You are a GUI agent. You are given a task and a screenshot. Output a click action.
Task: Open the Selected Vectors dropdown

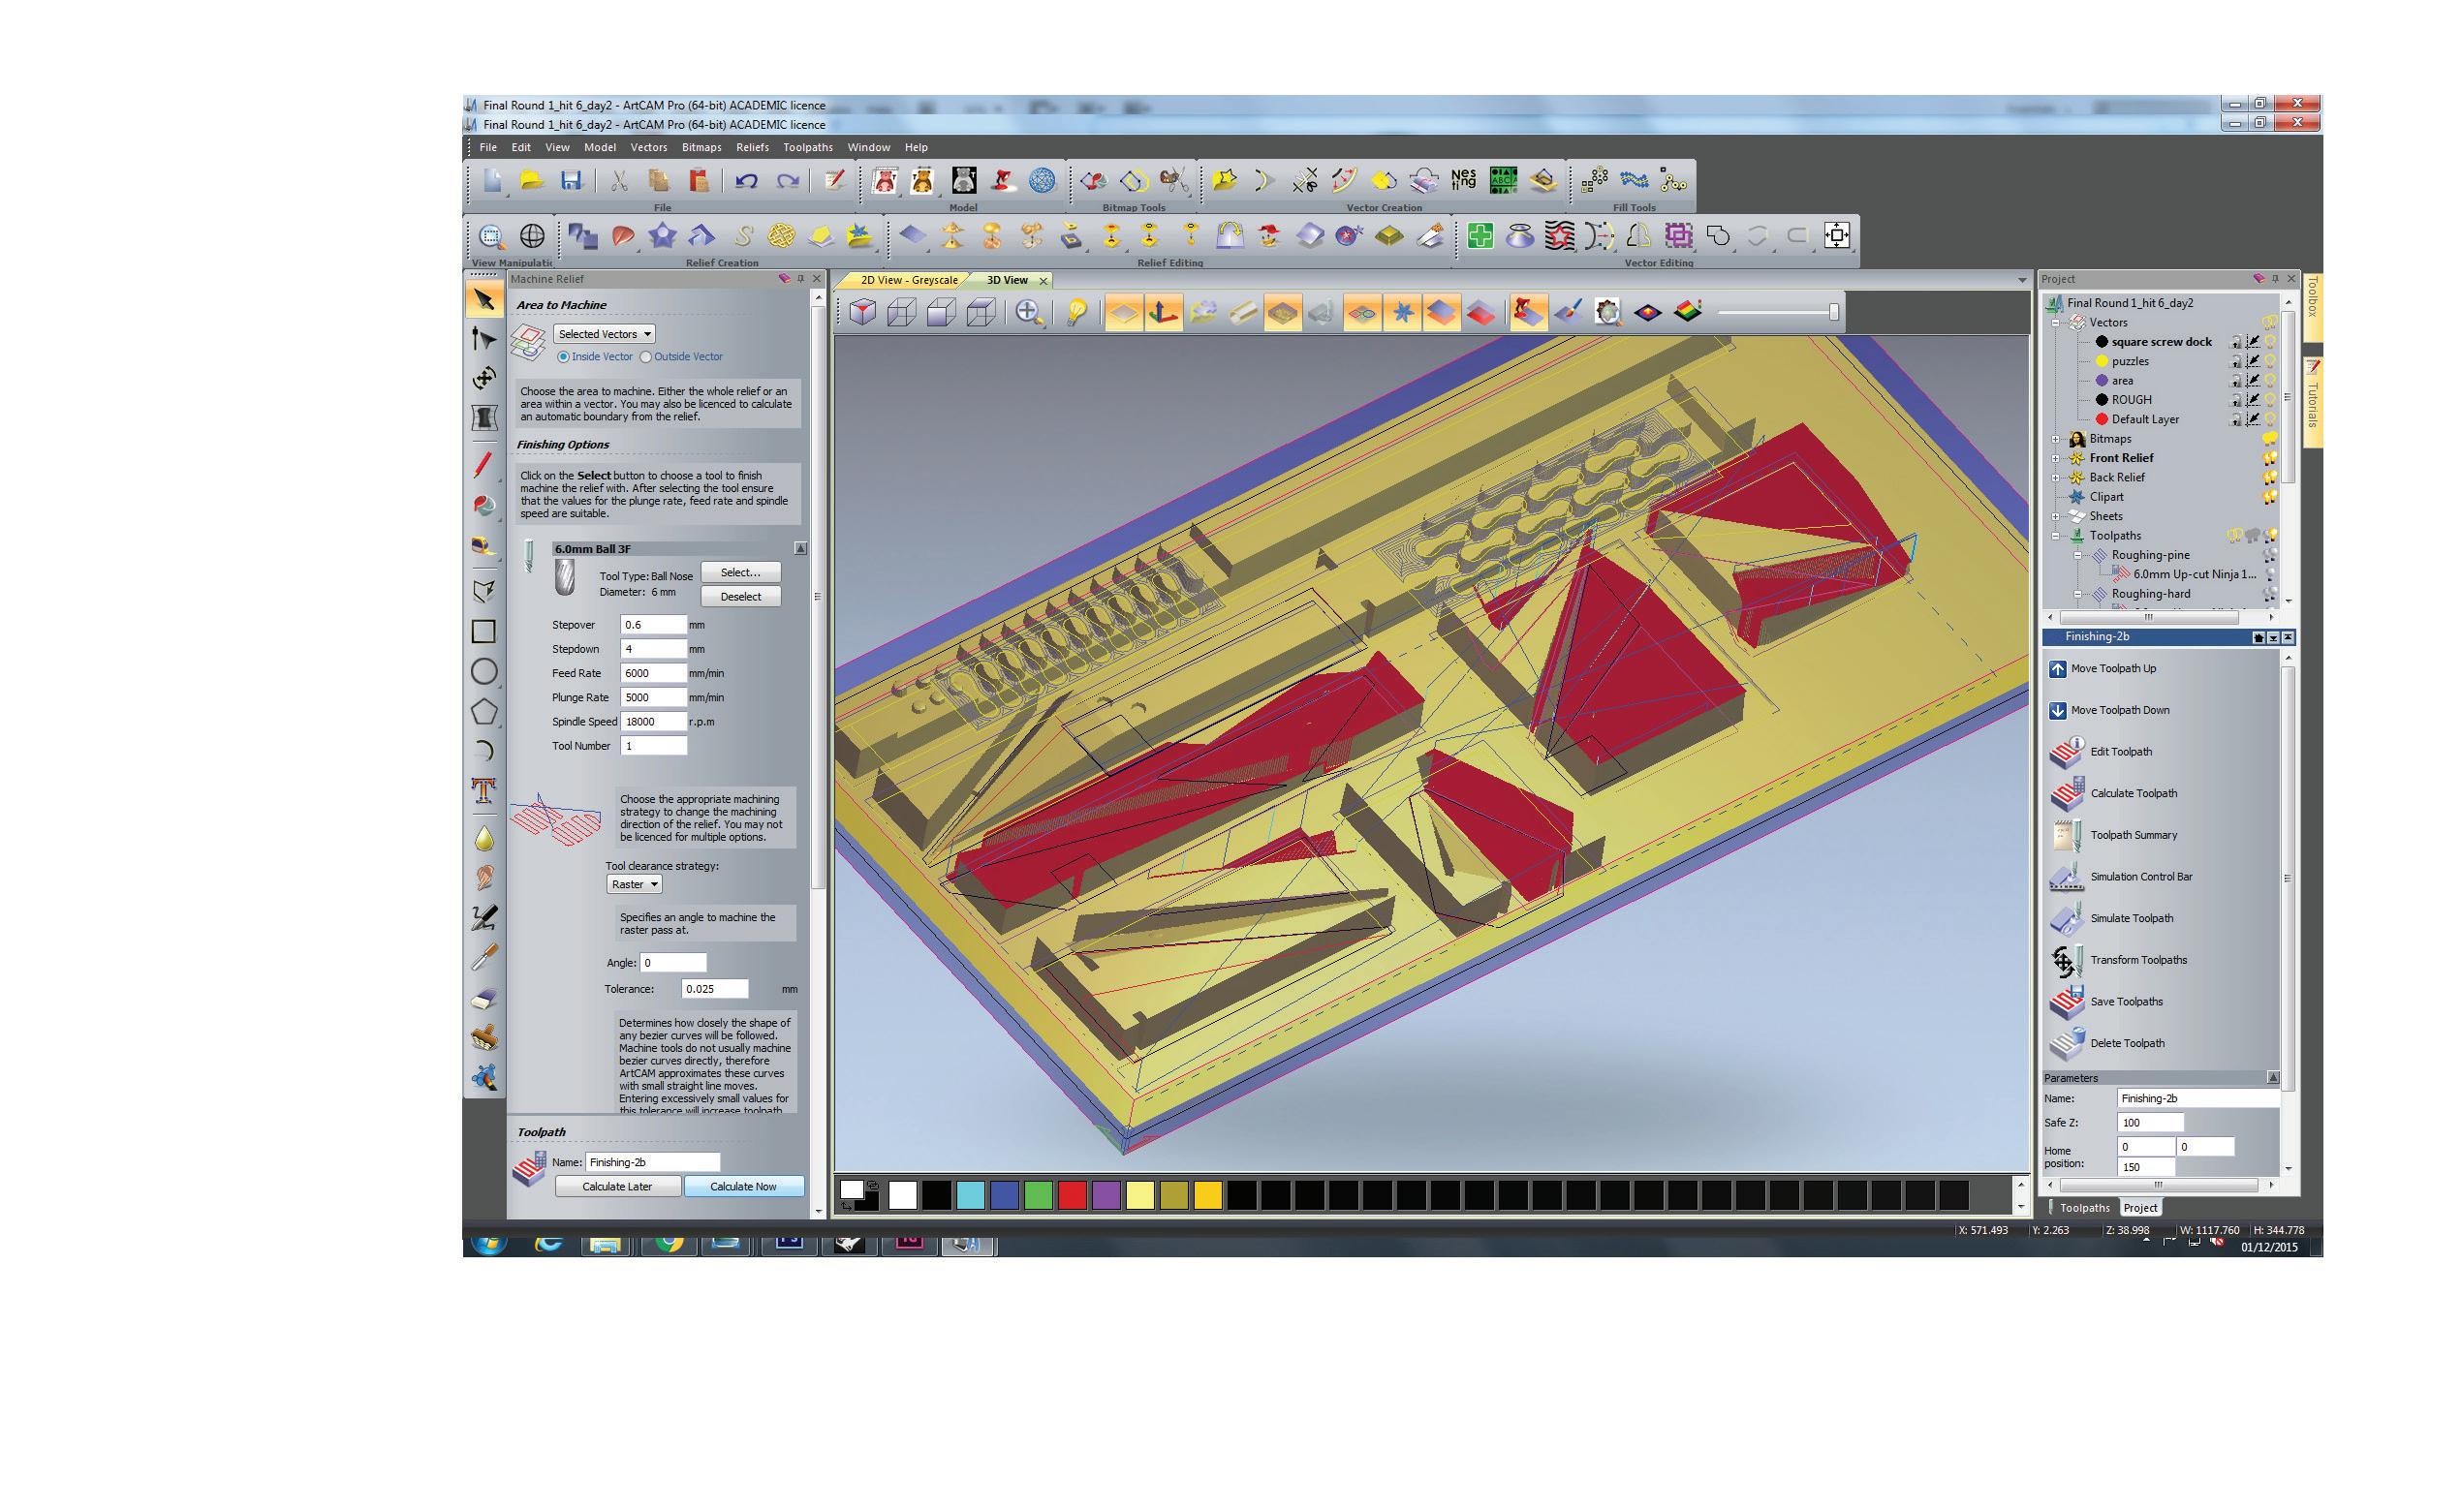coord(604,334)
